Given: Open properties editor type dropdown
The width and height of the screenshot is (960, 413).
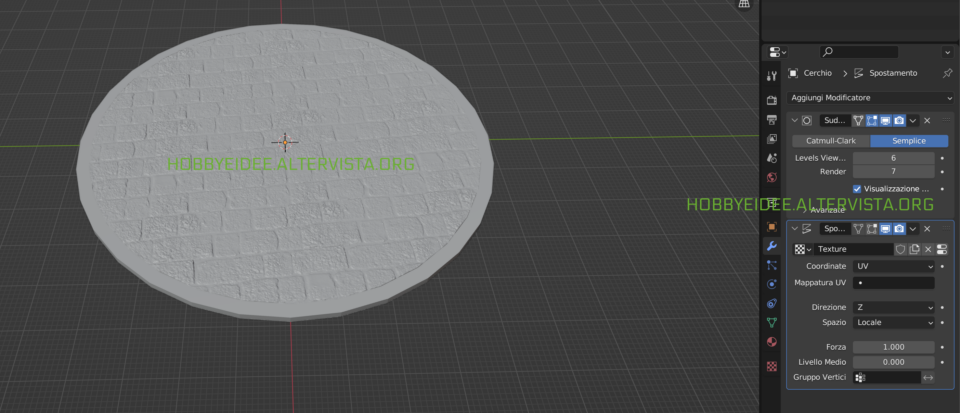Looking at the screenshot, I should tap(778, 53).
